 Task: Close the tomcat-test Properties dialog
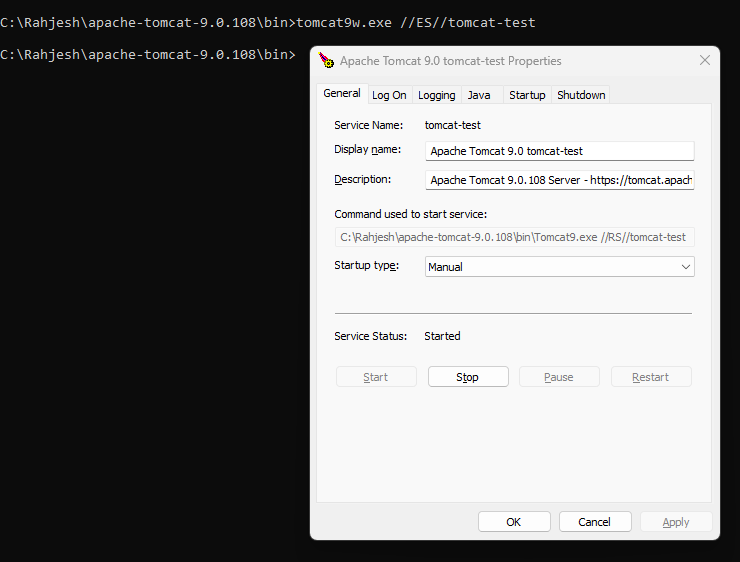coord(705,60)
